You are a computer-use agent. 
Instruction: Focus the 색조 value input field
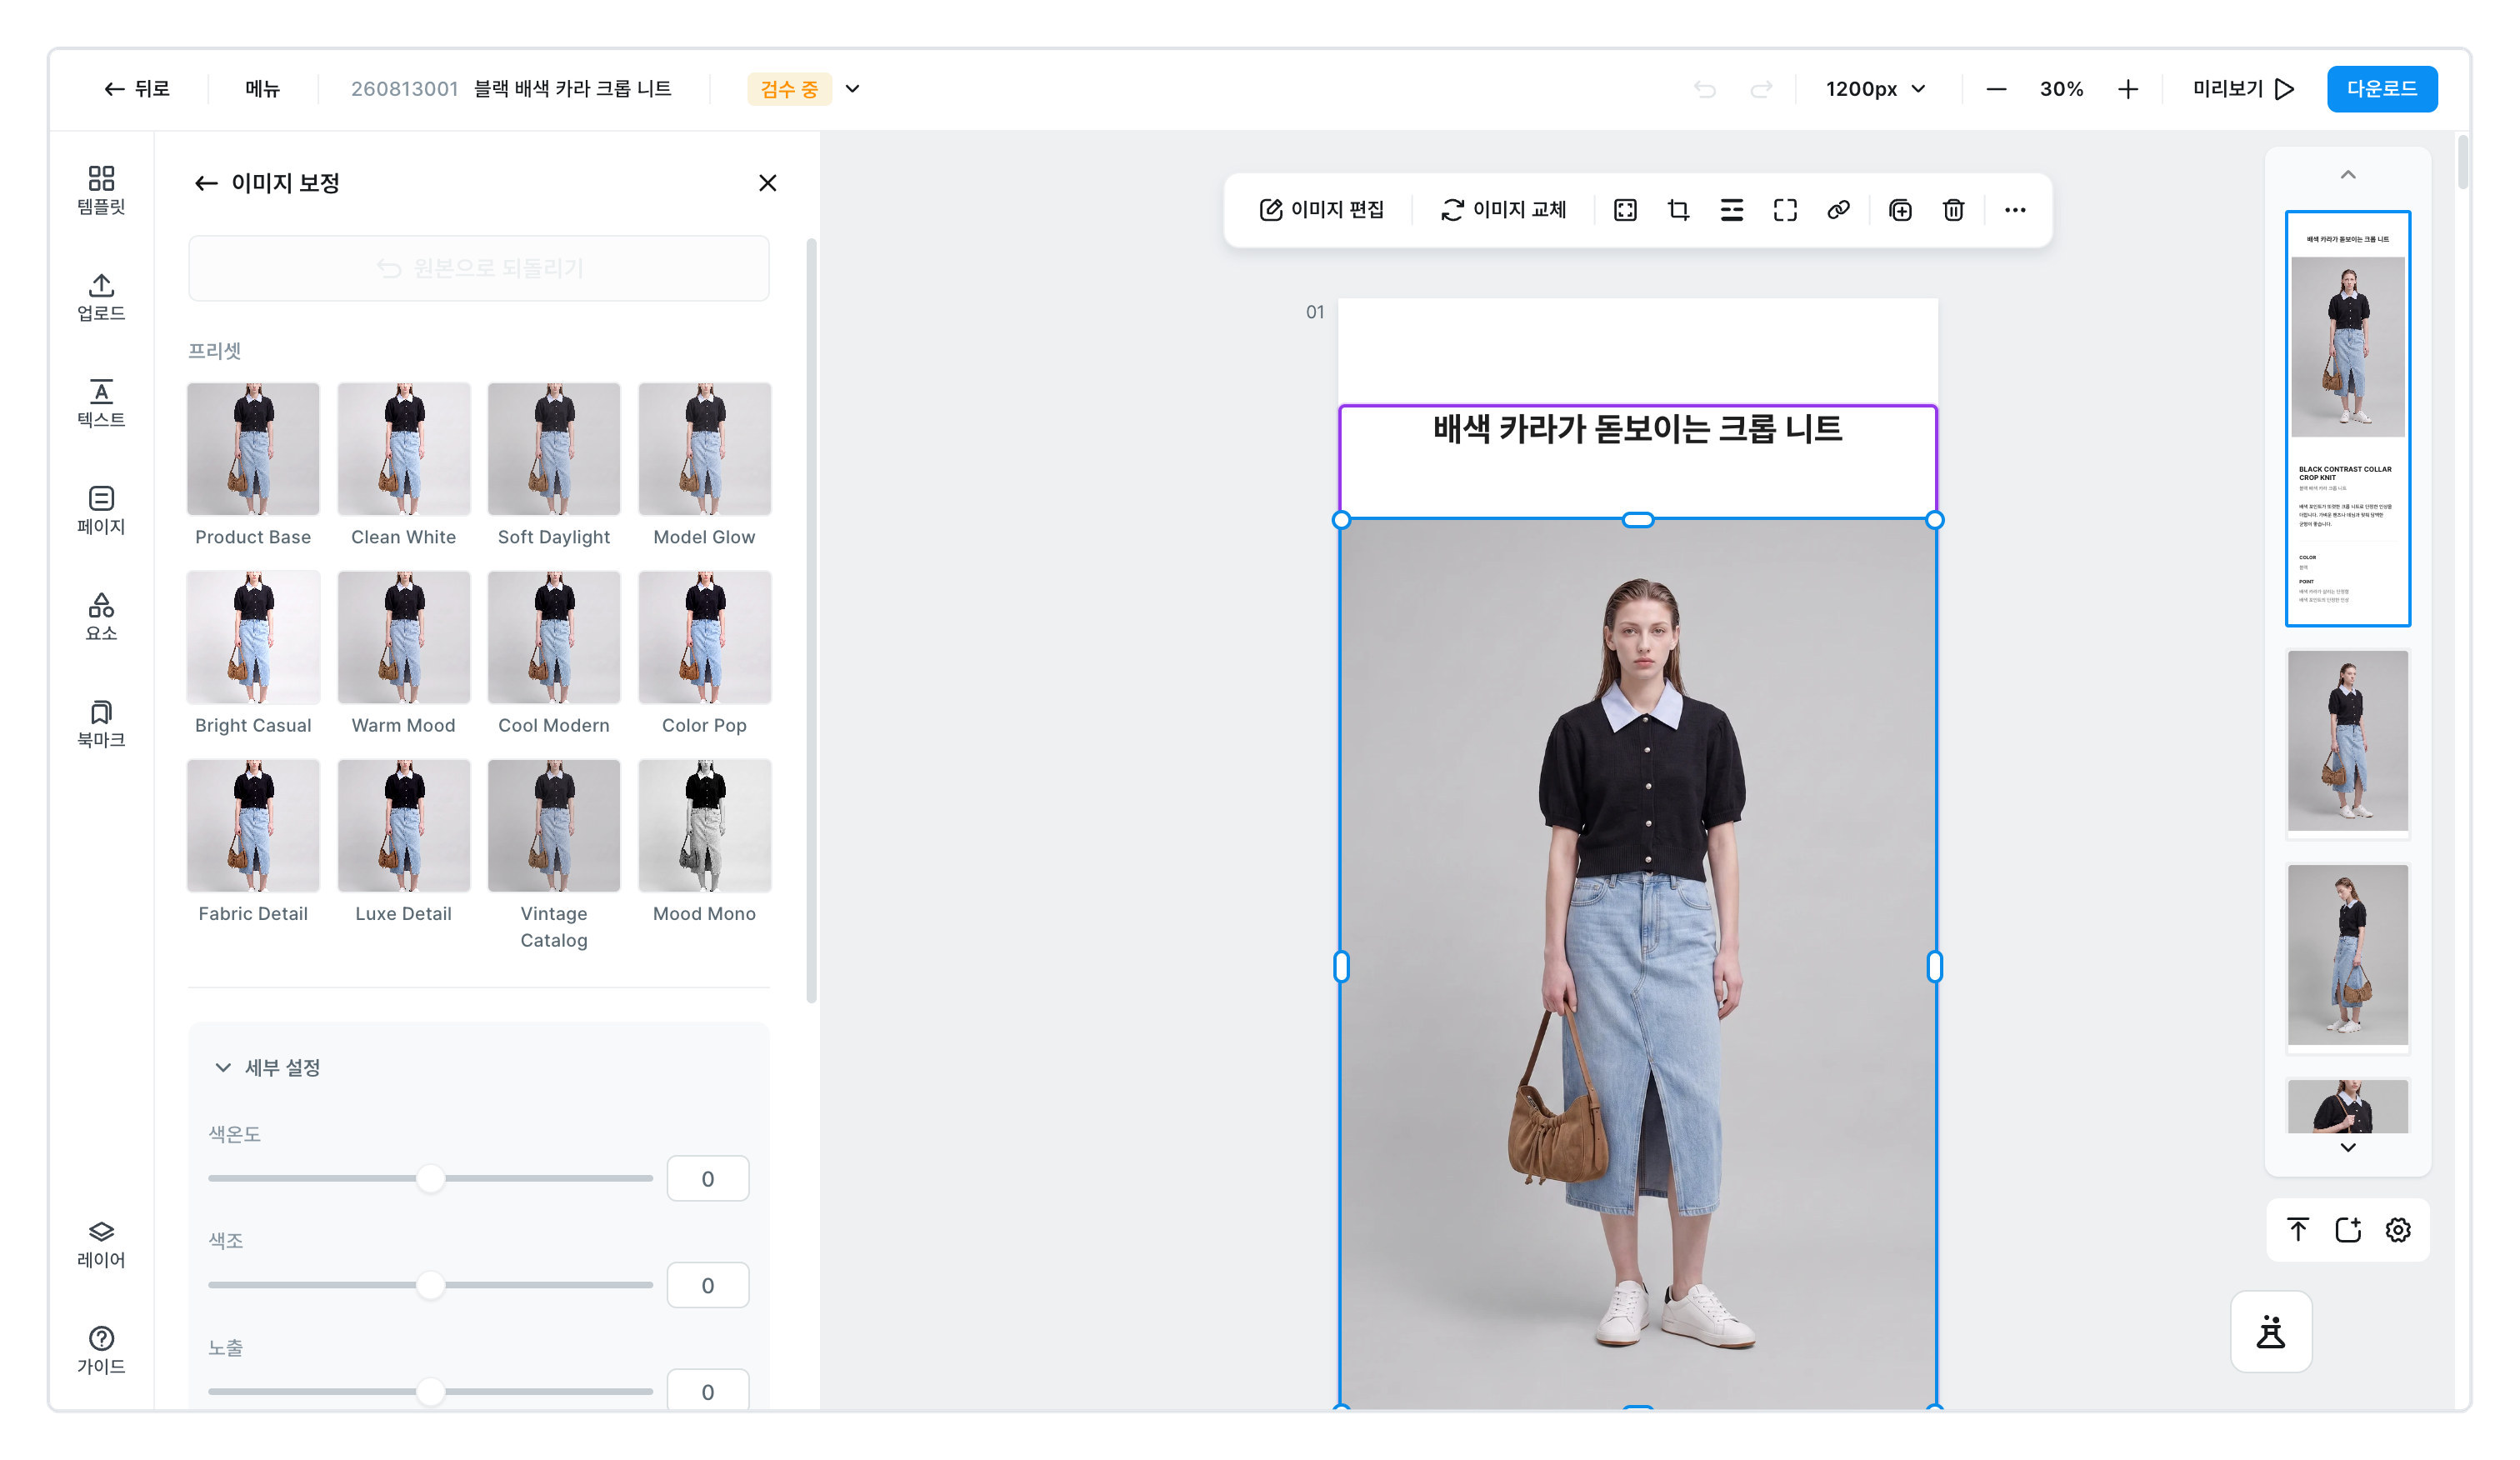tap(707, 1285)
